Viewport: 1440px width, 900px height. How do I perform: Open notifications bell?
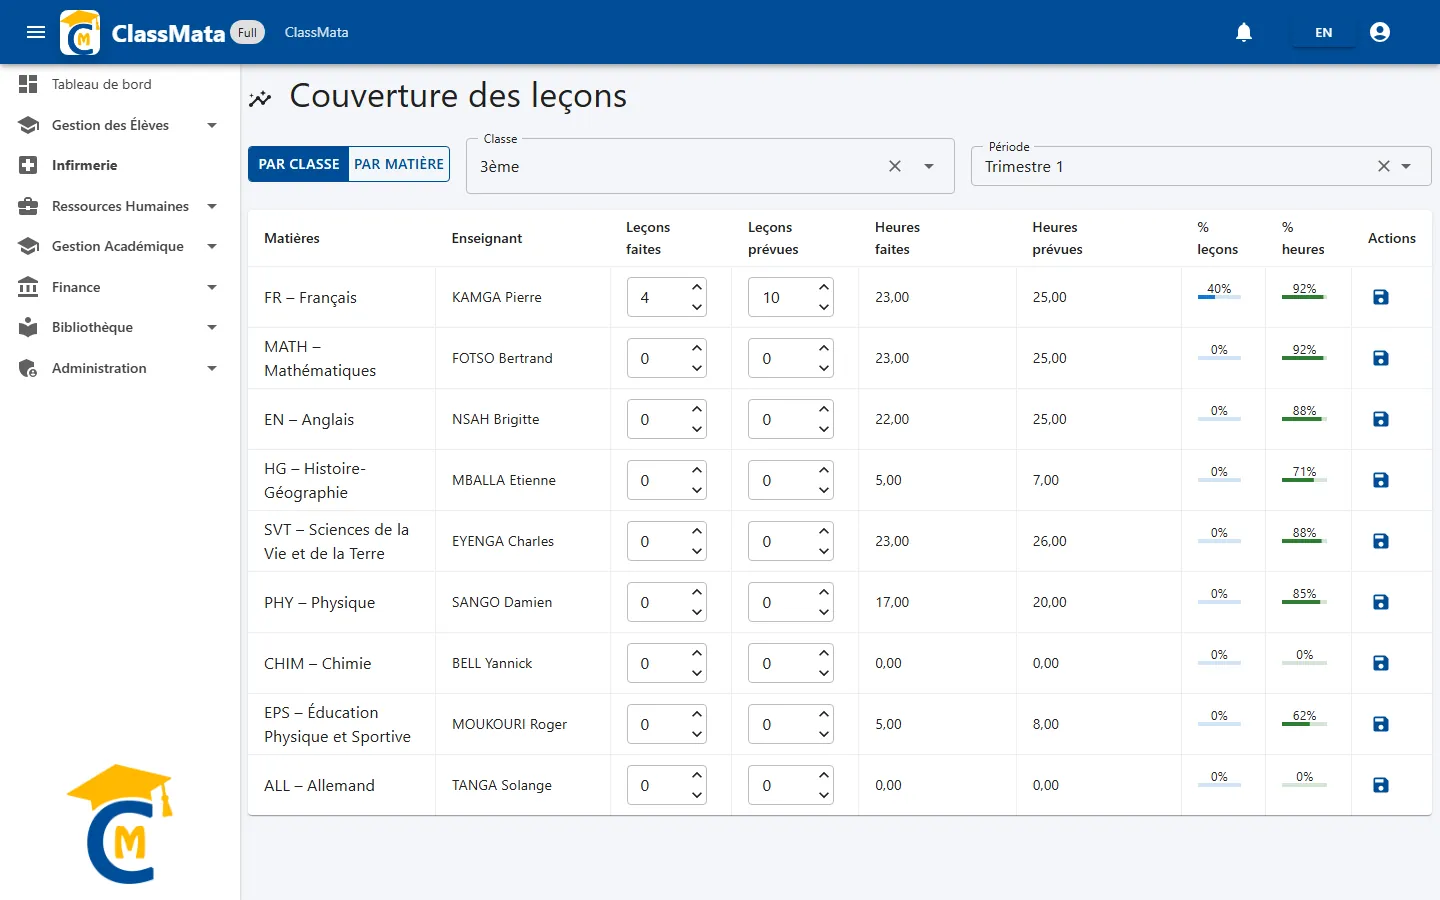(x=1244, y=32)
